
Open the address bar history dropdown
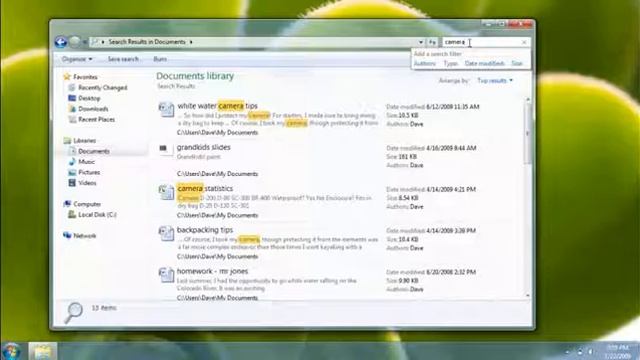(x=421, y=42)
